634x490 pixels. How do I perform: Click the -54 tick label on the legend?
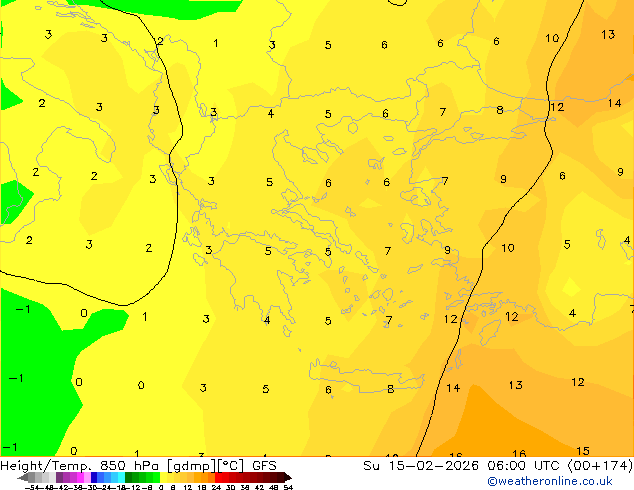coord(32,488)
